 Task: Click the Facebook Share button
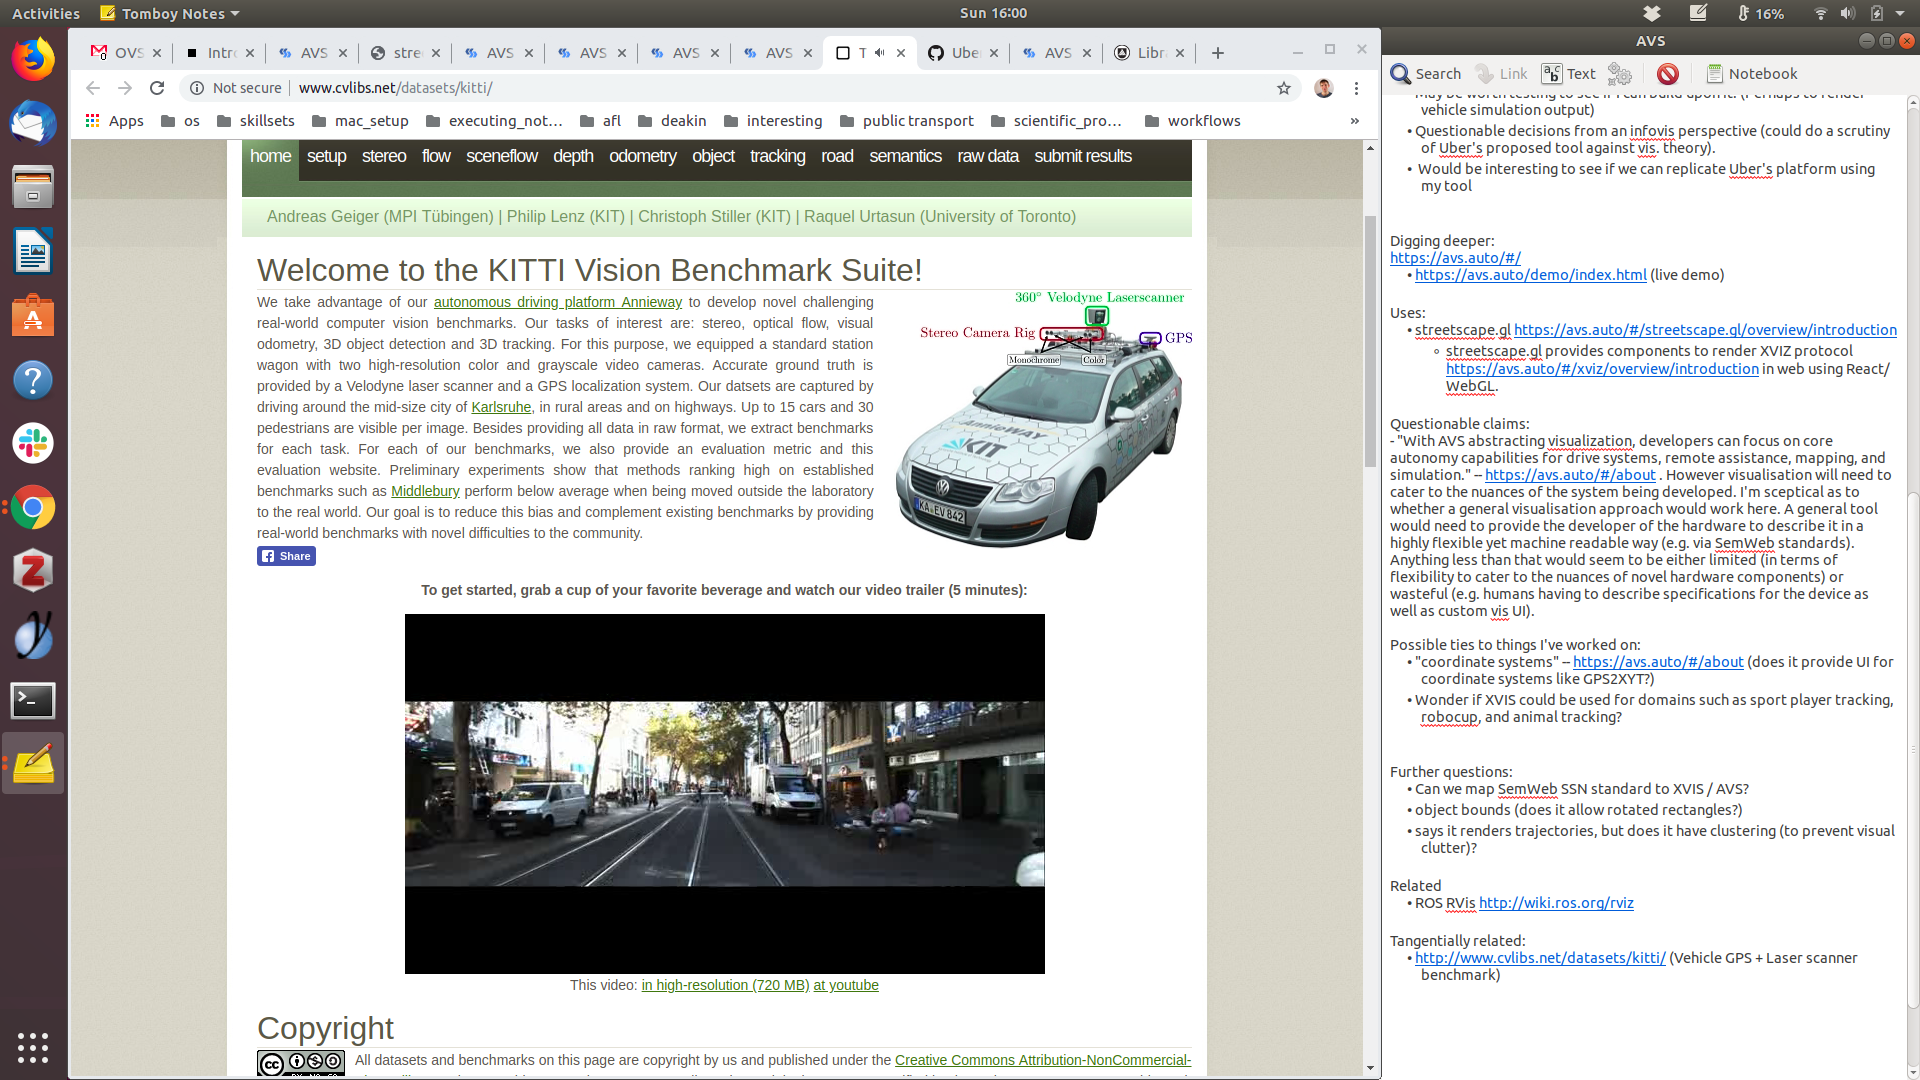pos(286,556)
